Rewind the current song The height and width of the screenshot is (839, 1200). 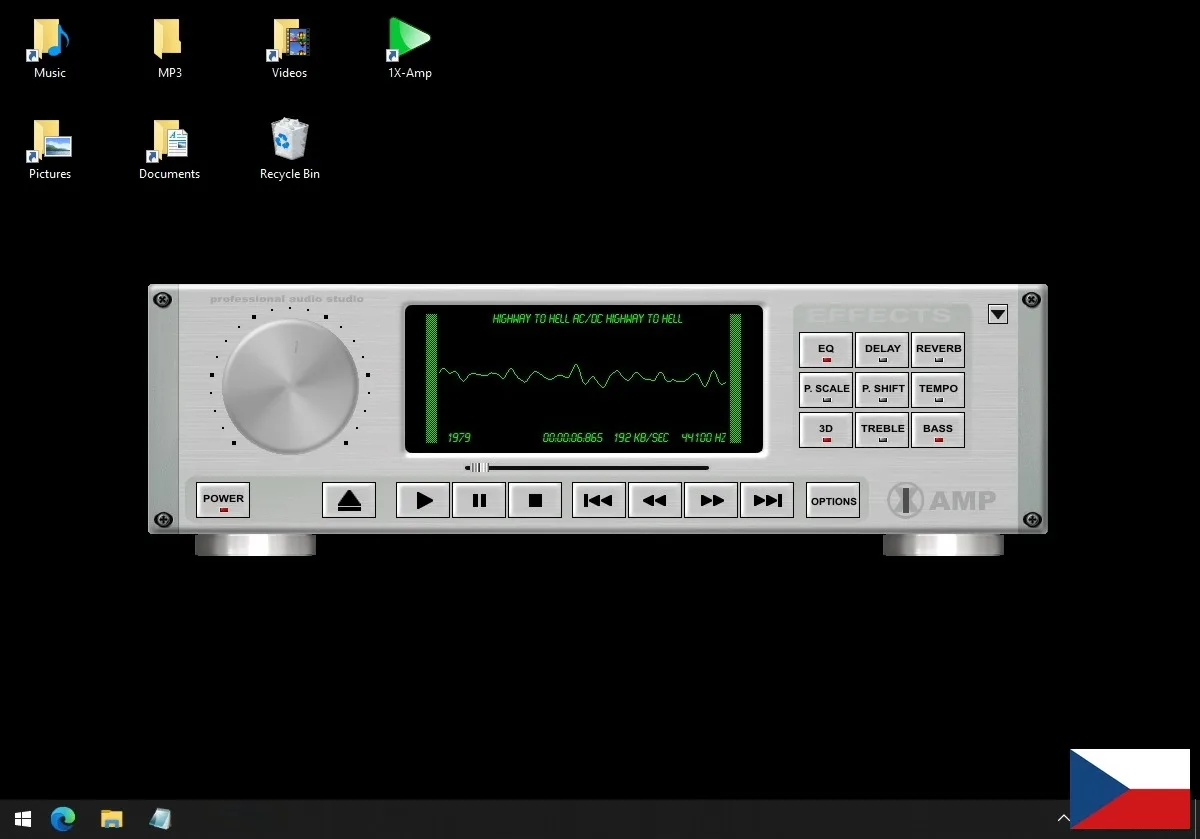[655, 500]
